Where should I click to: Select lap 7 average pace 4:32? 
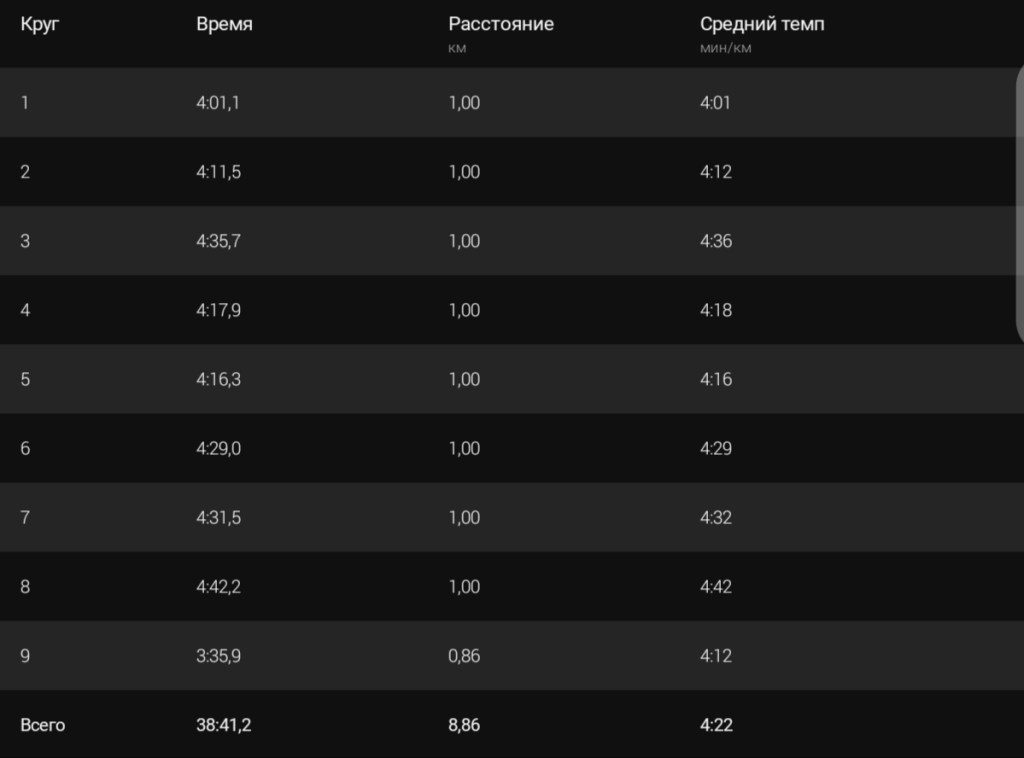pyautogui.click(x=716, y=517)
